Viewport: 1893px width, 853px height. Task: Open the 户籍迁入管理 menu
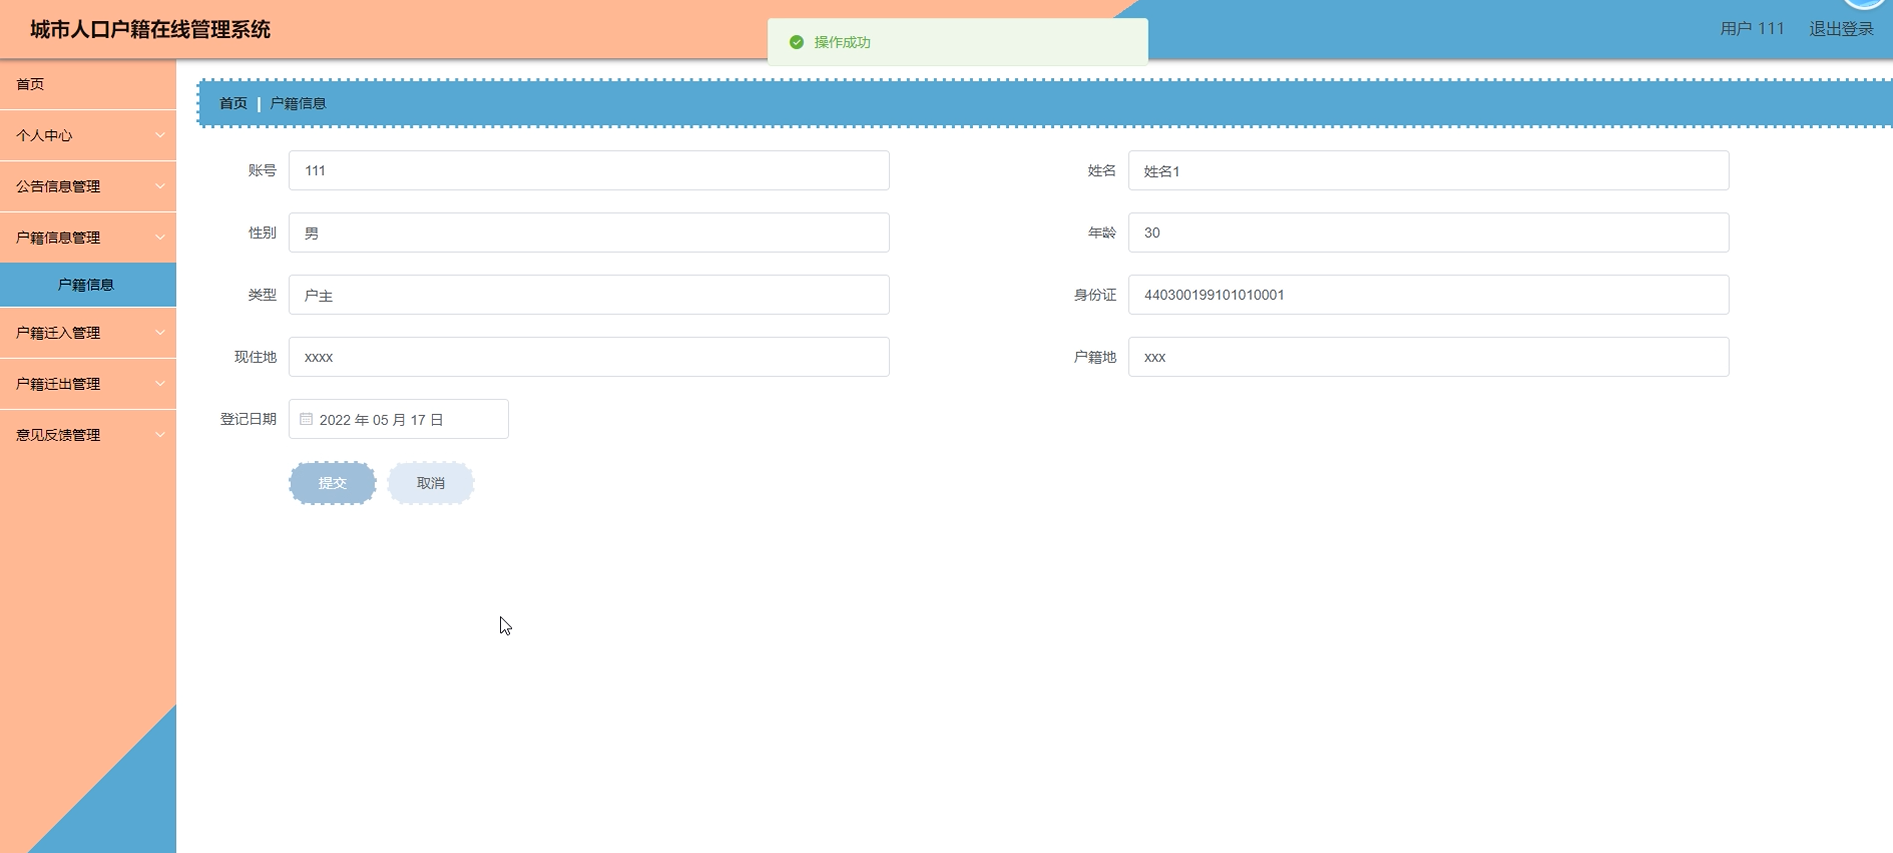tap(88, 332)
